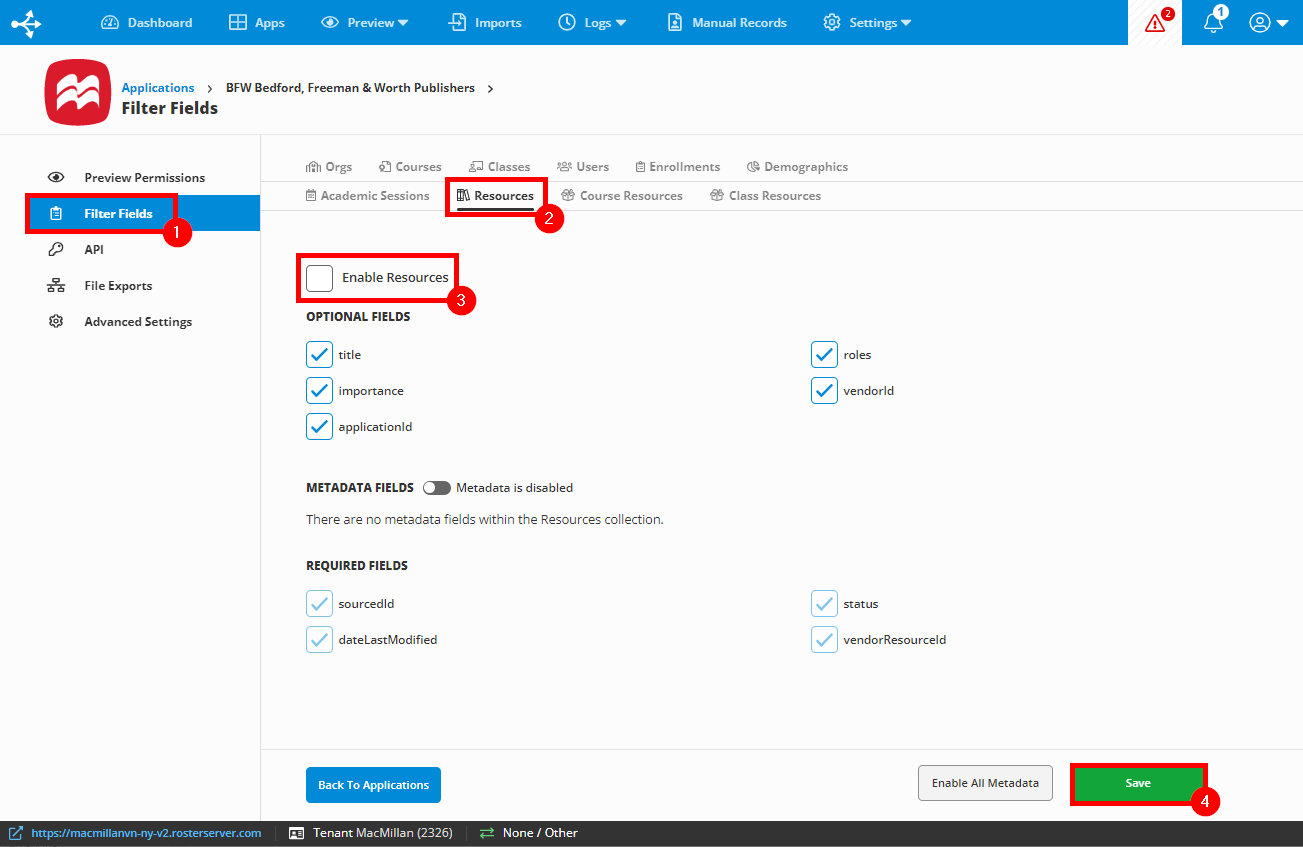Switch to the Demographics tab

pyautogui.click(x=797, y=166)
